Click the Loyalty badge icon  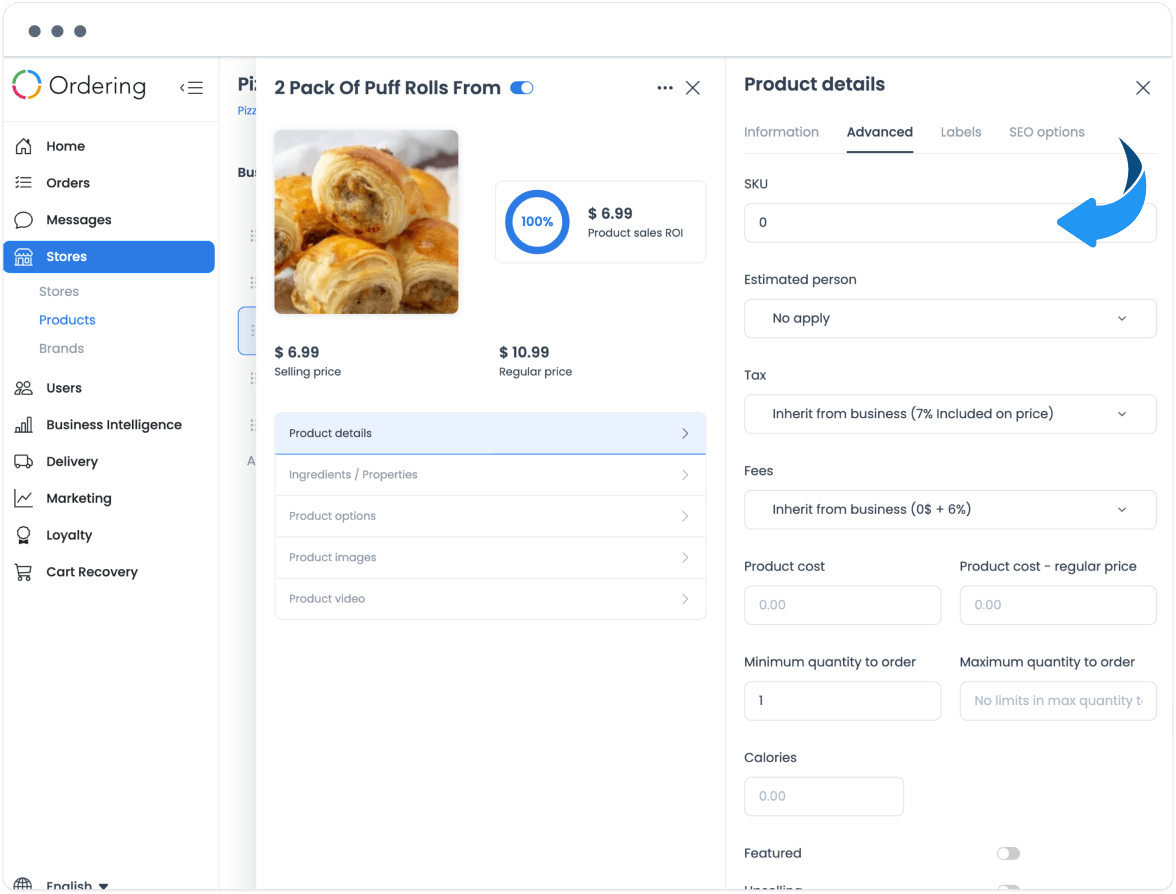(x=24, y=535)
